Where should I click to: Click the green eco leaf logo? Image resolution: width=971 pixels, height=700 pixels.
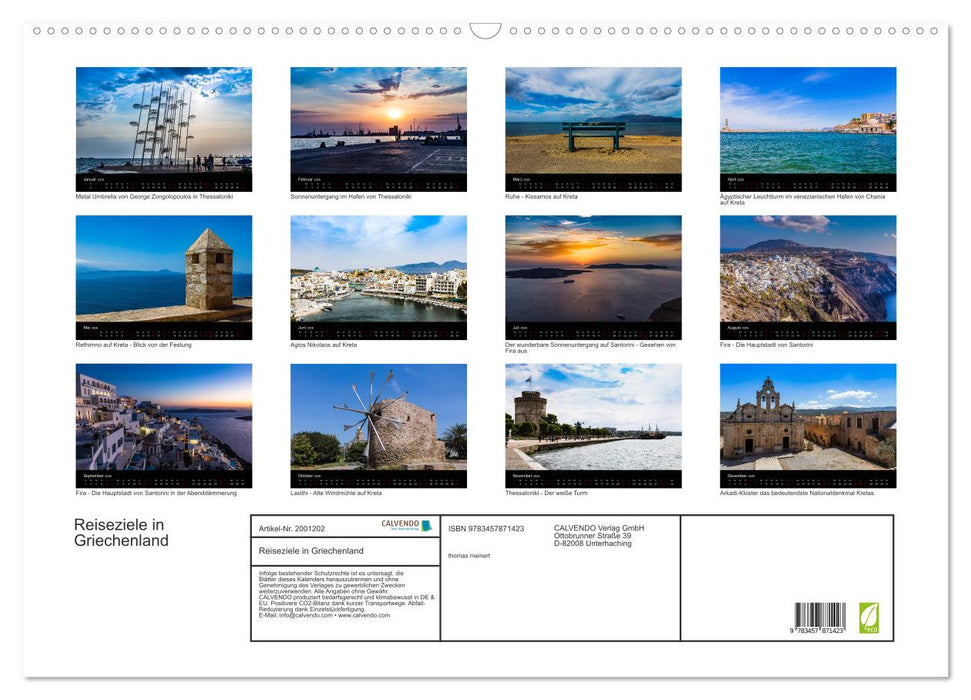tap(869, 616)
